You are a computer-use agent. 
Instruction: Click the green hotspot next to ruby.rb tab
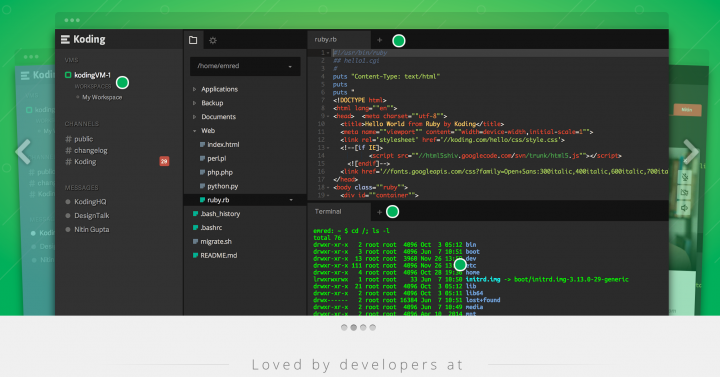pos(399,41)
